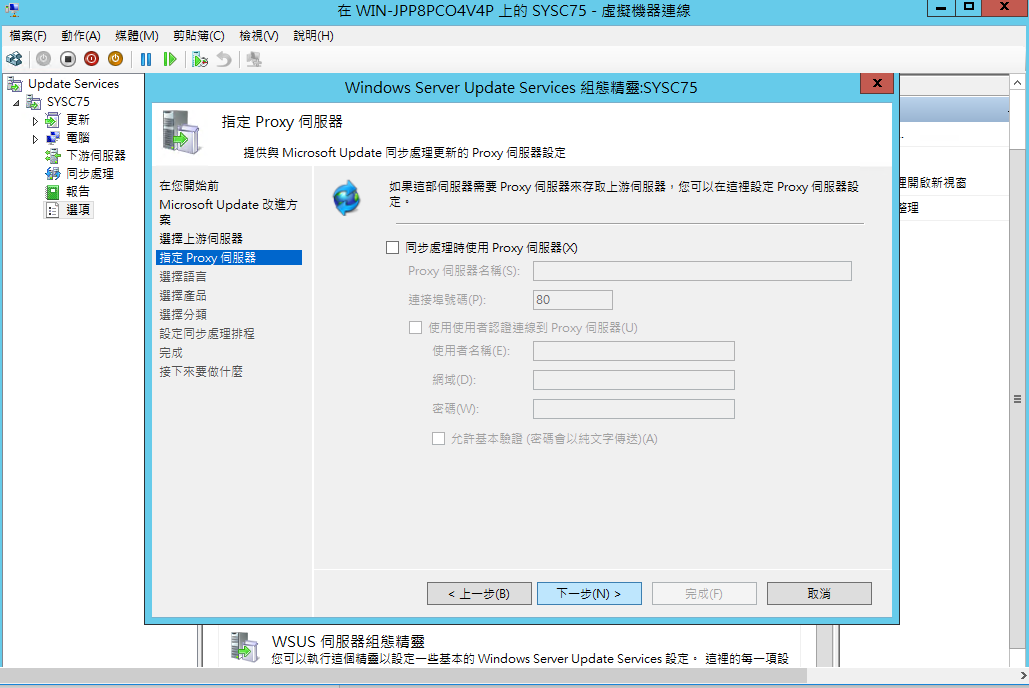Click the Proxy 伺服器名稱 input field
The image size is (1029, 688).
coord(692,271)
